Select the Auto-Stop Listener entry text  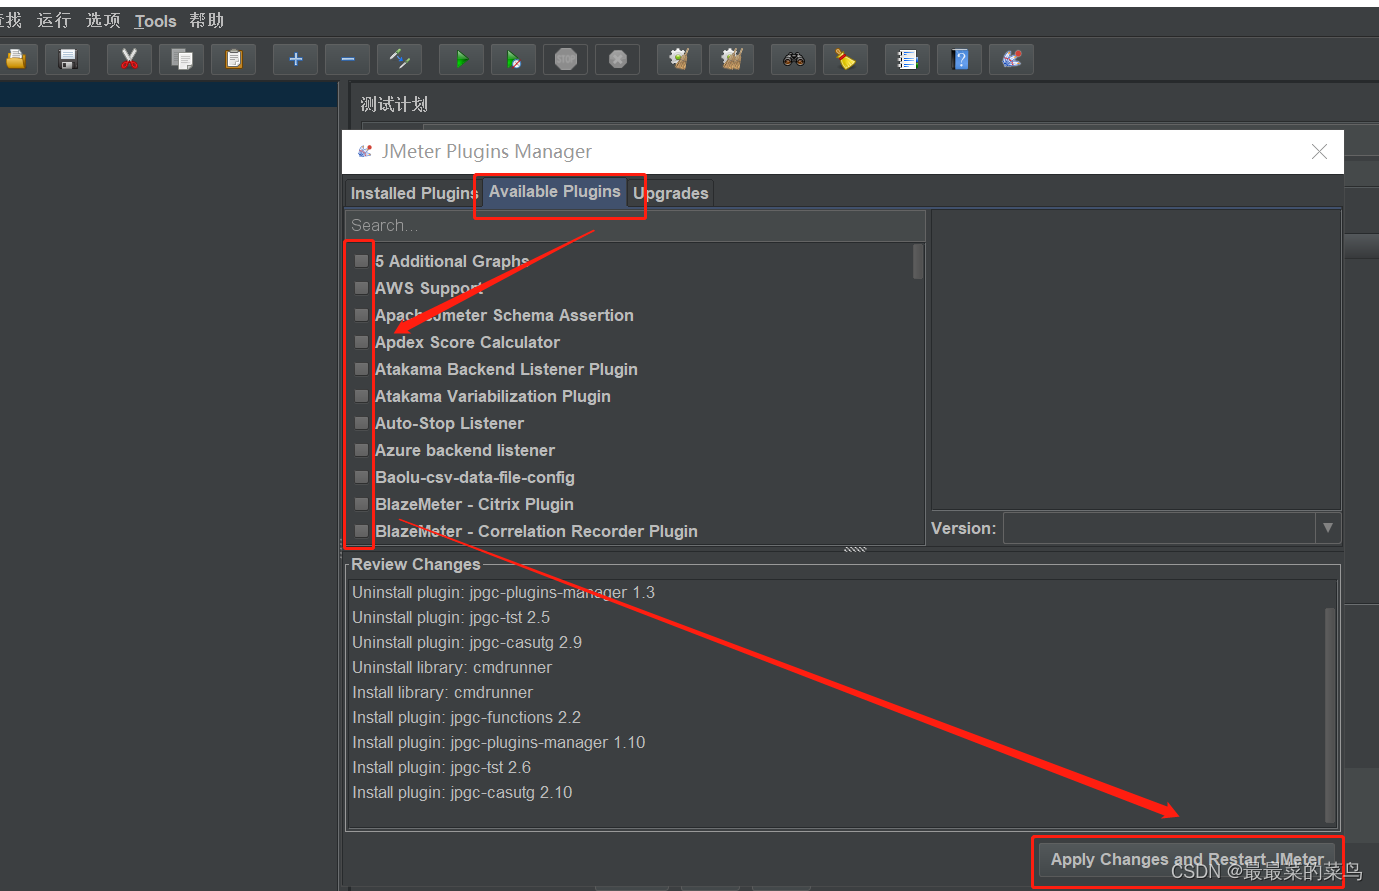pos(449,423)
